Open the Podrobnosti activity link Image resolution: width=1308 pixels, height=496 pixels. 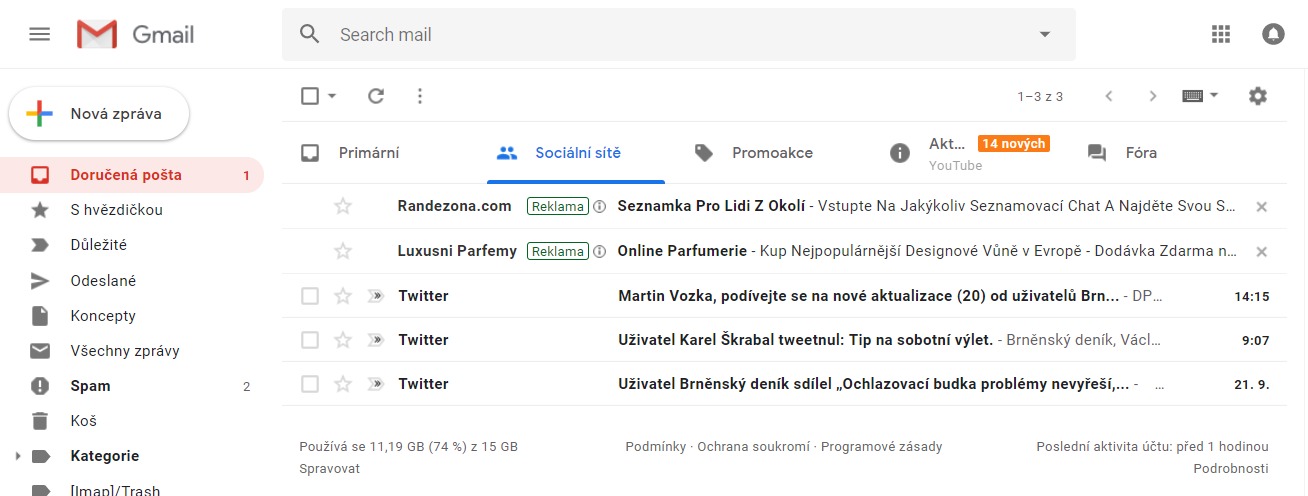[1230, 468]
